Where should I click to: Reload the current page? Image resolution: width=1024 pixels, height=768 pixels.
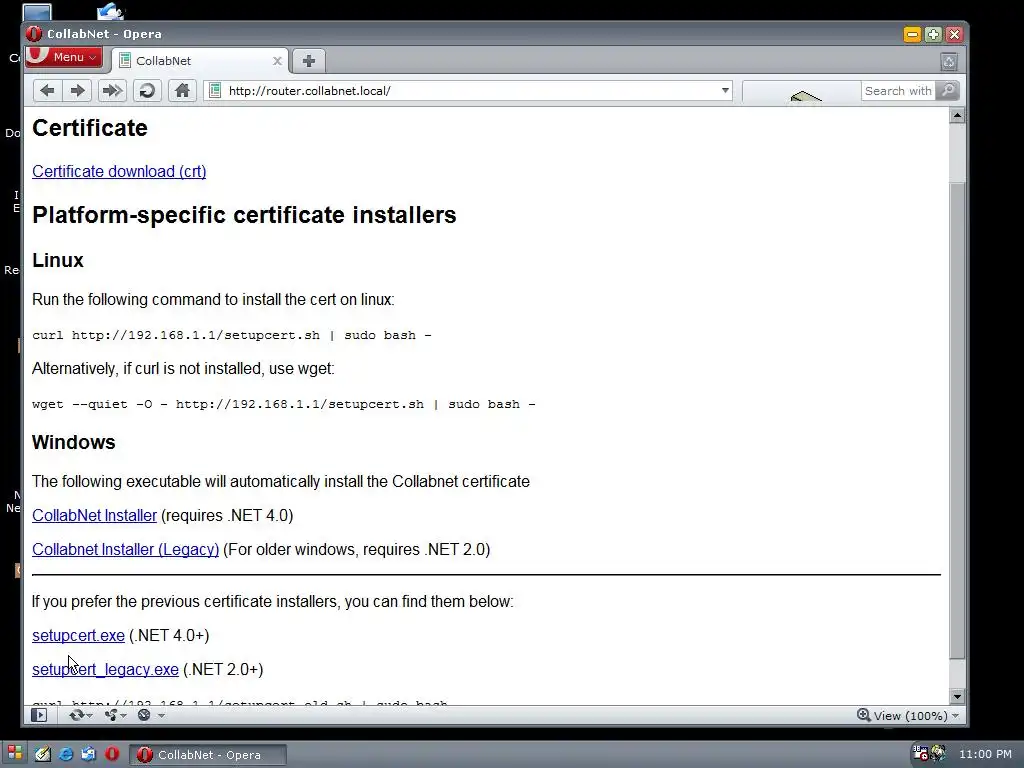147,91
